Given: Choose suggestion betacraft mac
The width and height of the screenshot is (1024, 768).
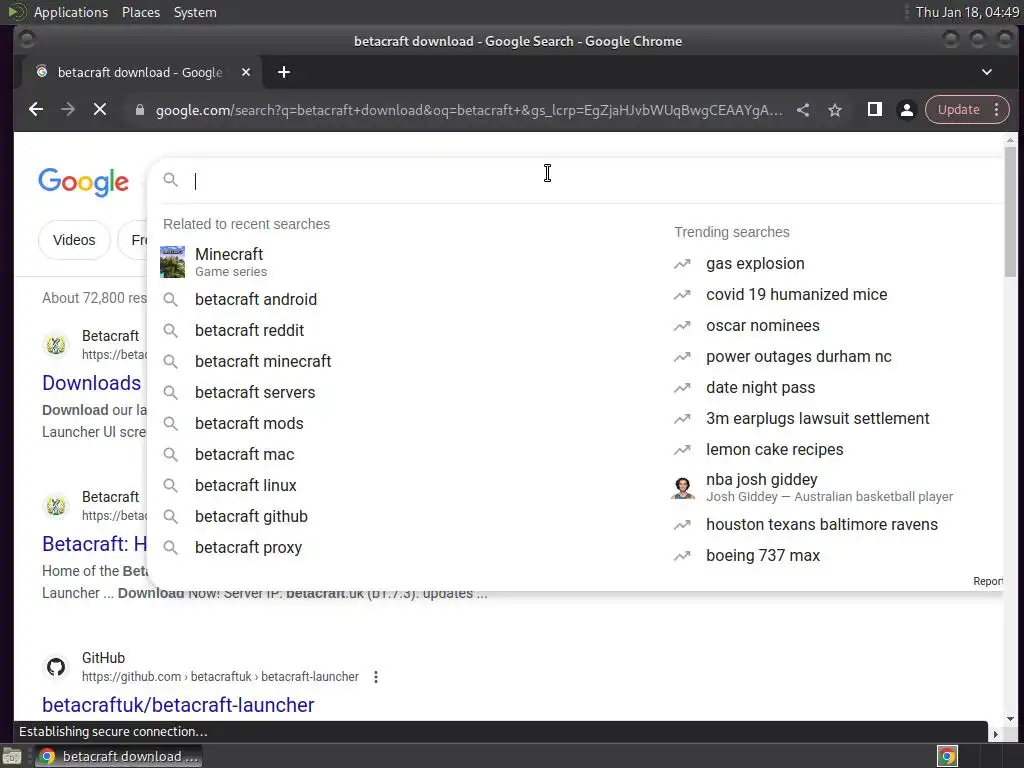Looking at the screenshot, I should pos(244,455).
